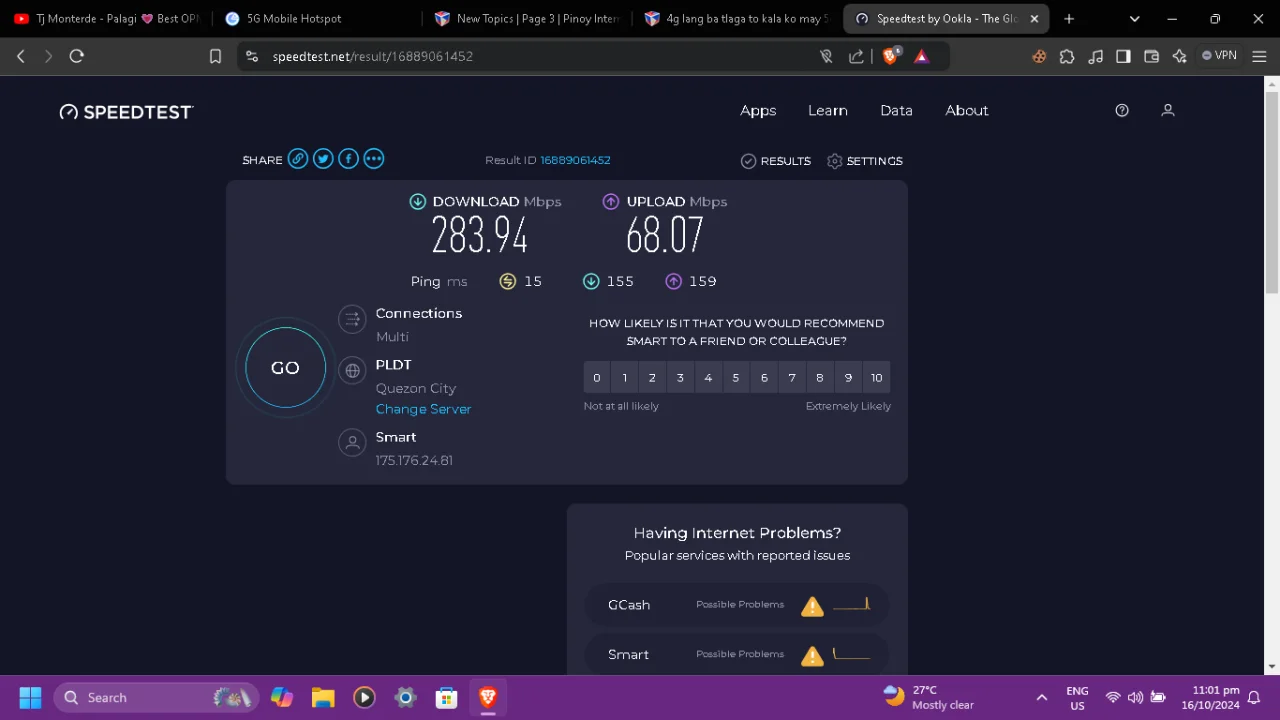Click the crossed-out eye icon in address bar
This screenshot has width=1280, height=720.
pos(826,57)
